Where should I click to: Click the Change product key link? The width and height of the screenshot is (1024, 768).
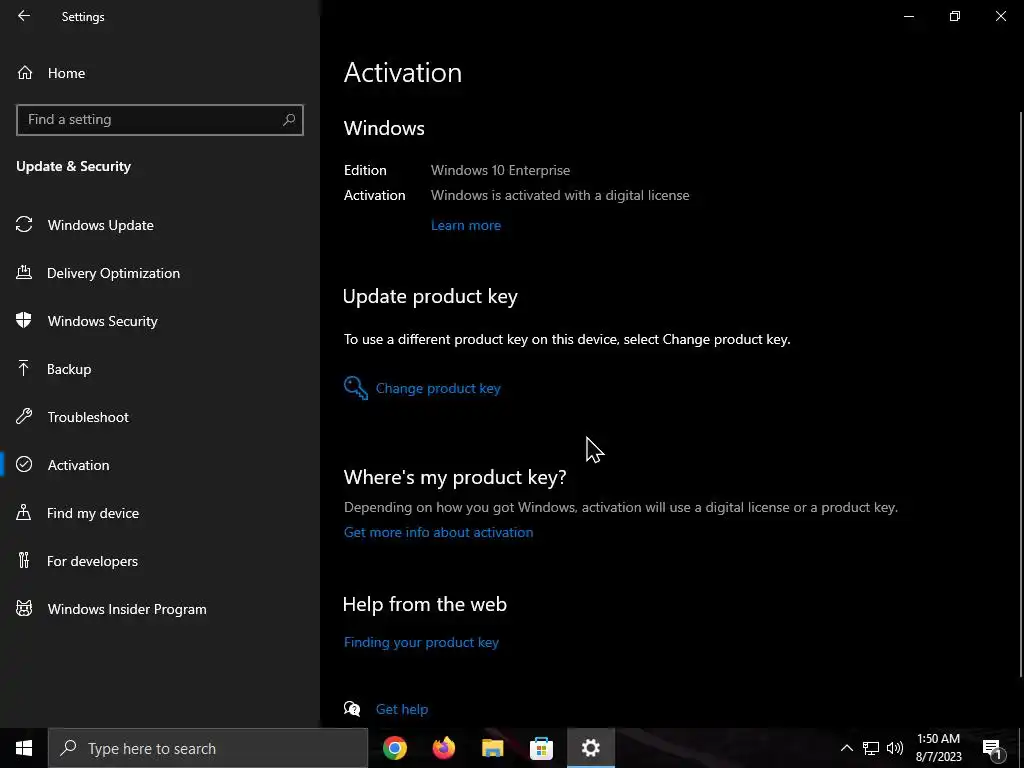pos(438,389)
